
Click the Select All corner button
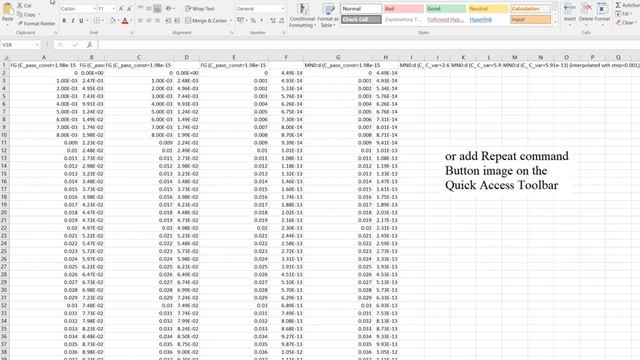5,57
